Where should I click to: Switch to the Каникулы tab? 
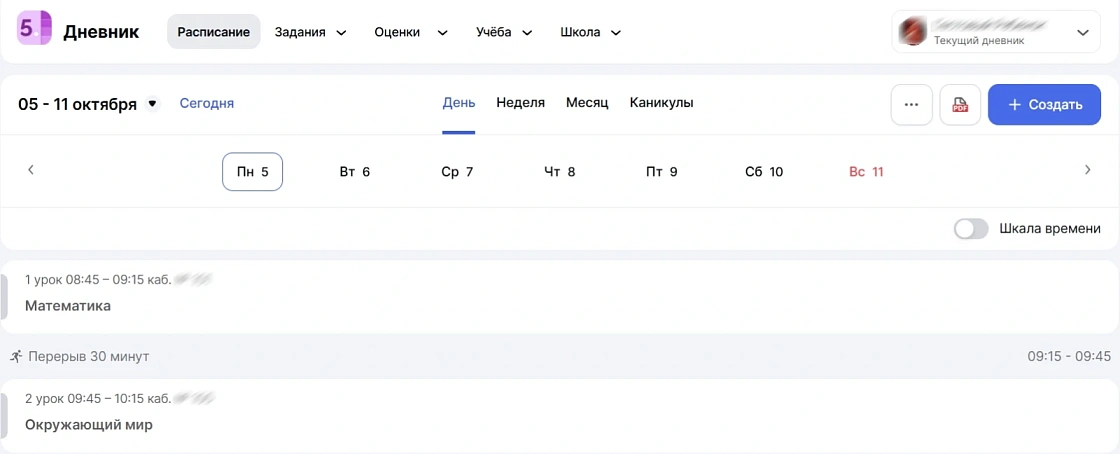click(661, 103)
